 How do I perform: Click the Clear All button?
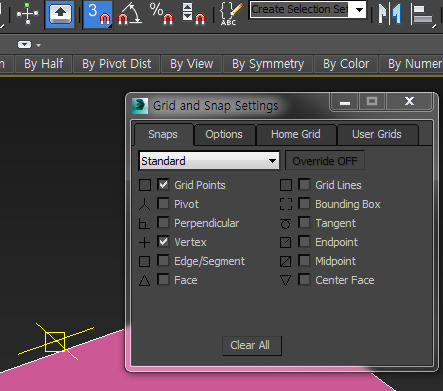252,345
